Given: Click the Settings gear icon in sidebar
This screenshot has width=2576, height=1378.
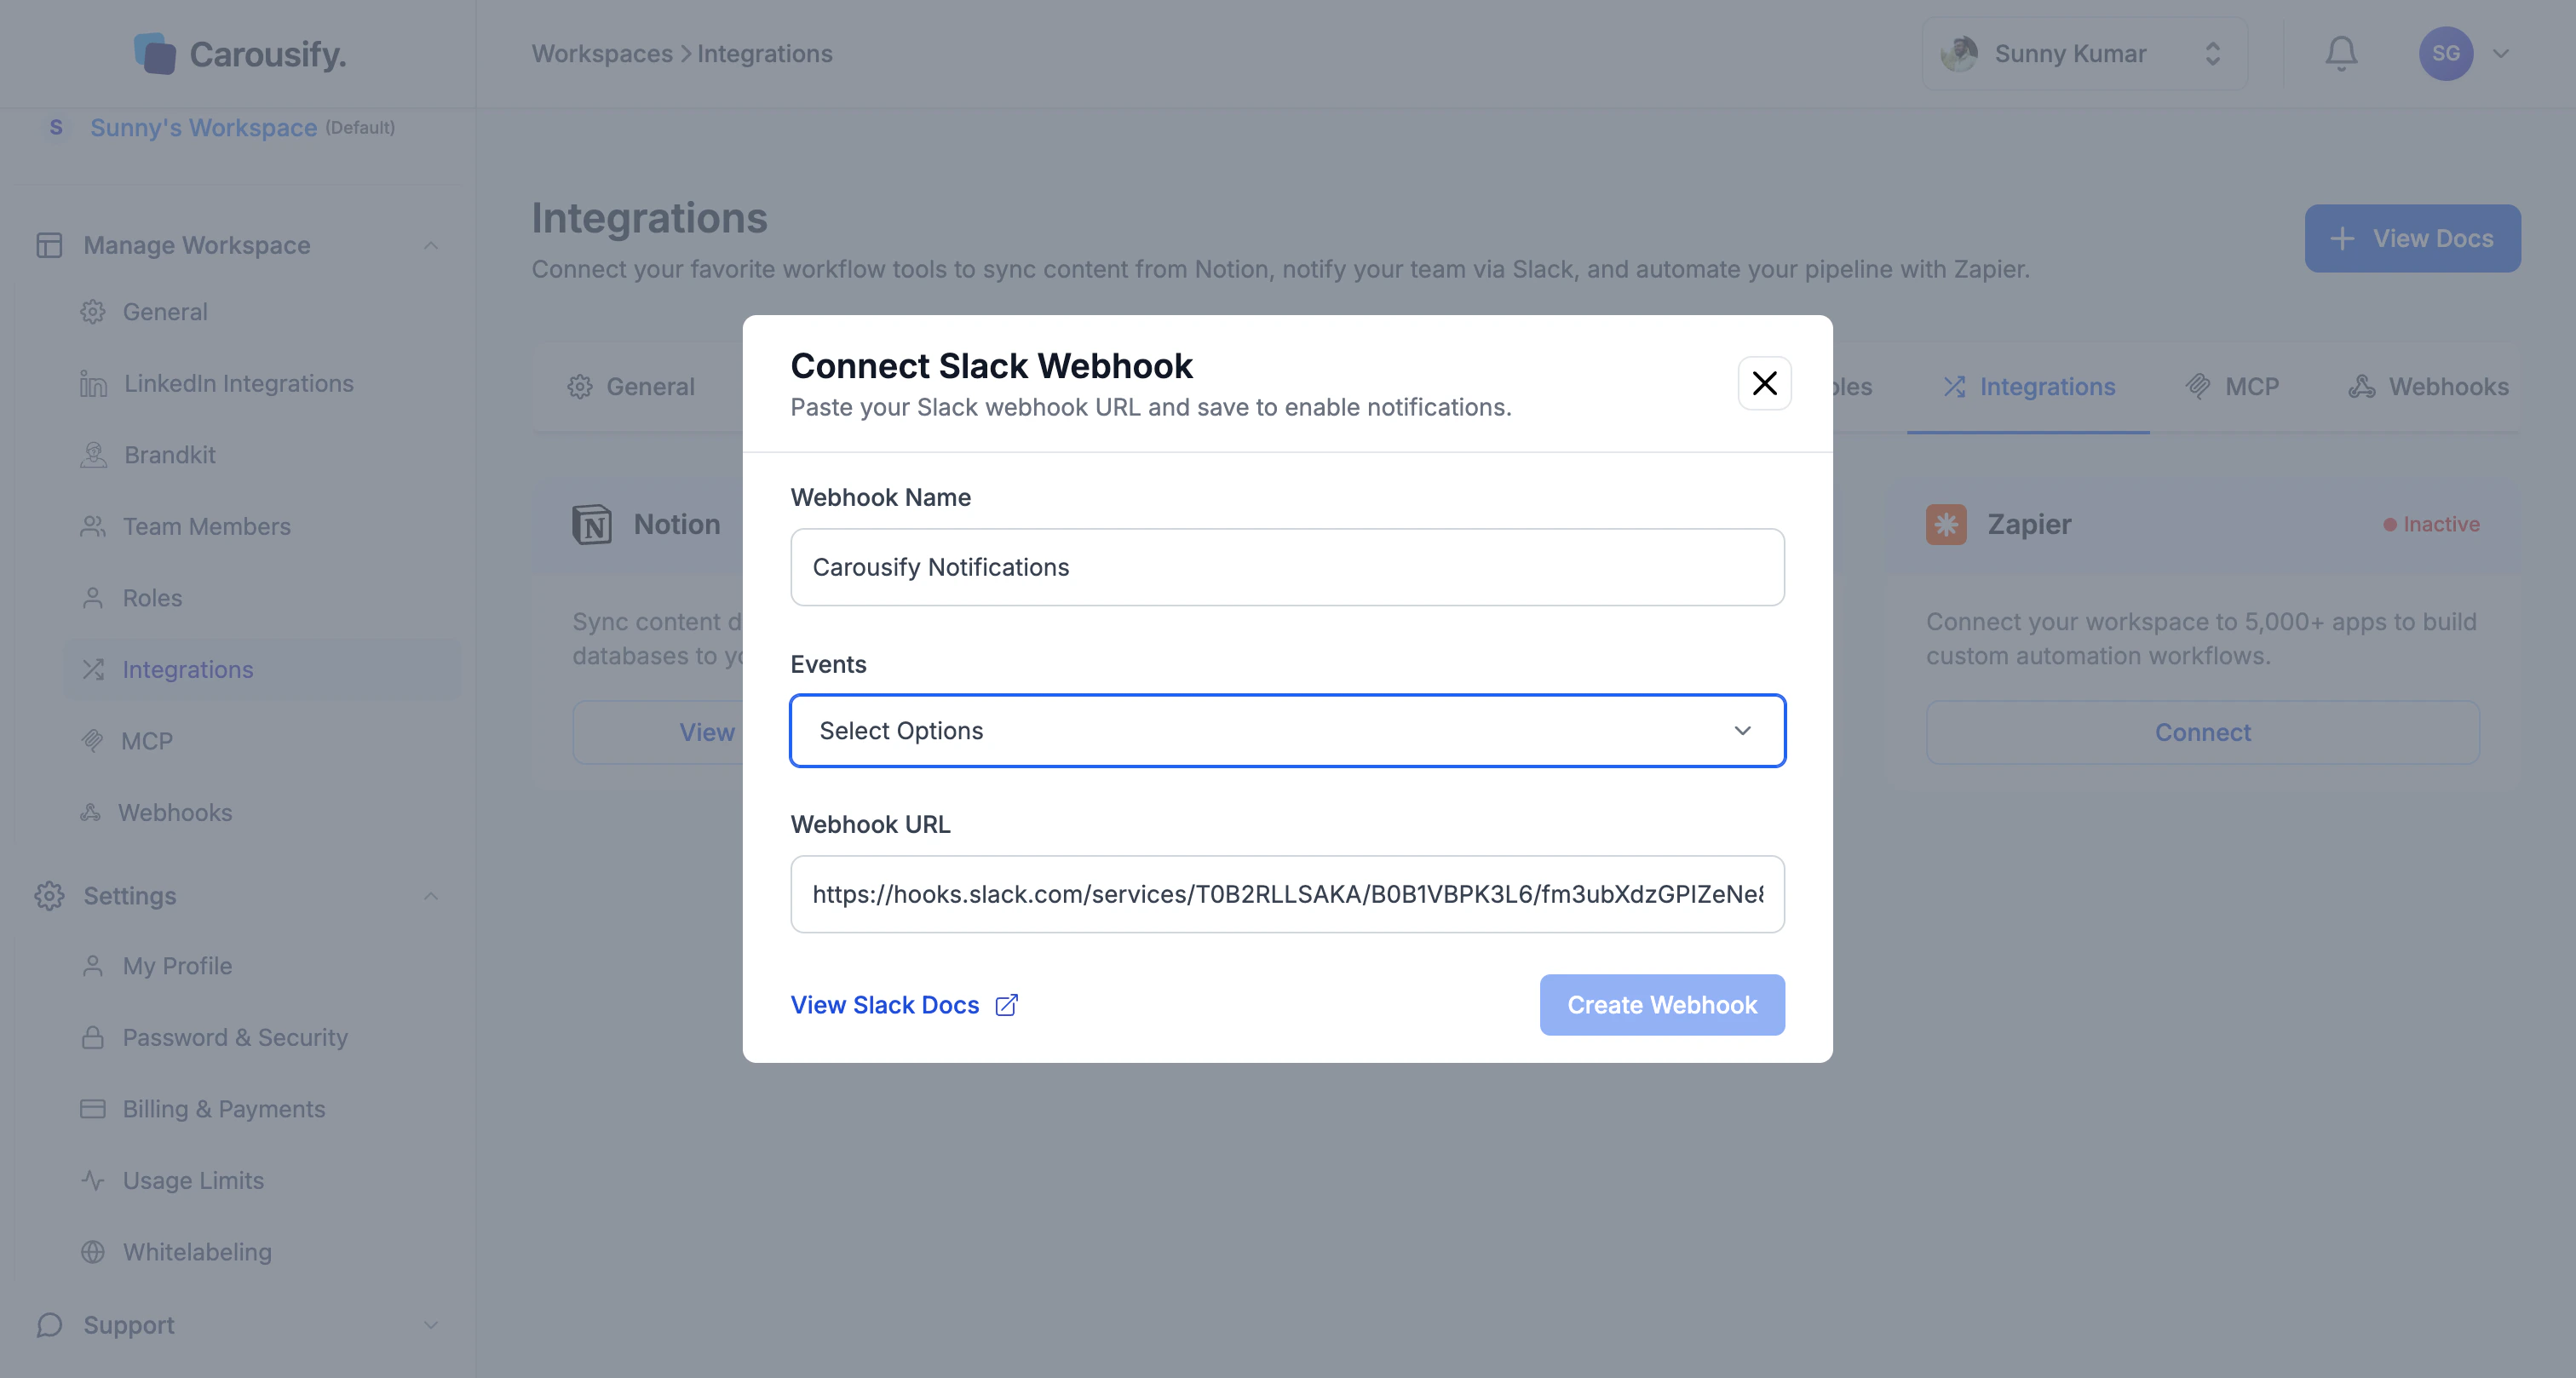Looking at the screenshot, I should [49, 896].
